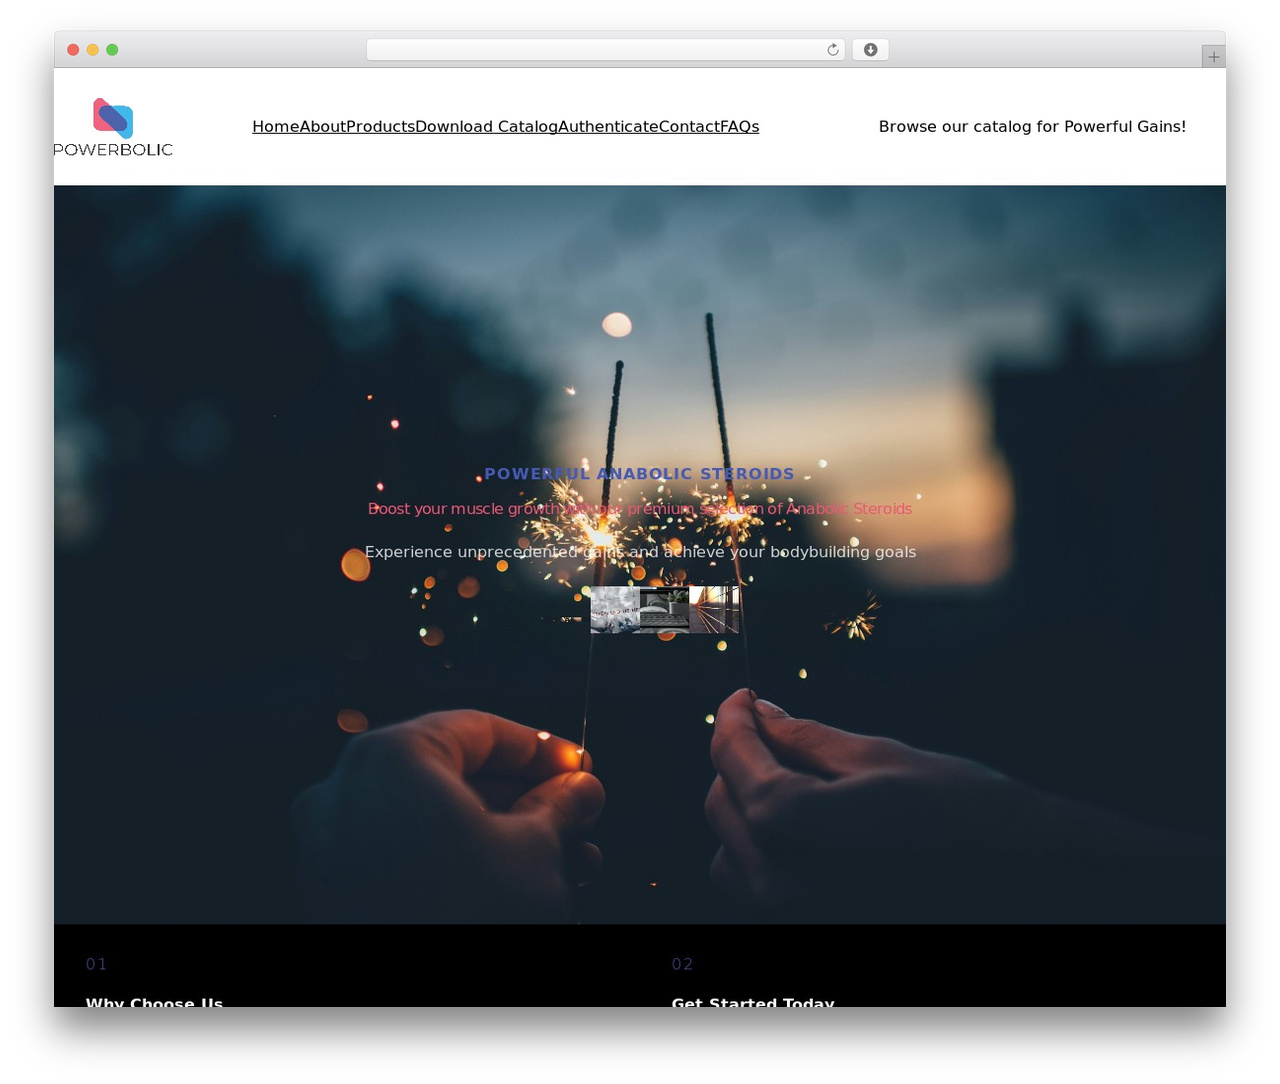This screenshot has width=1280, height=1084.
Task: Open the Authenticate link
Action: click(608, 127)
